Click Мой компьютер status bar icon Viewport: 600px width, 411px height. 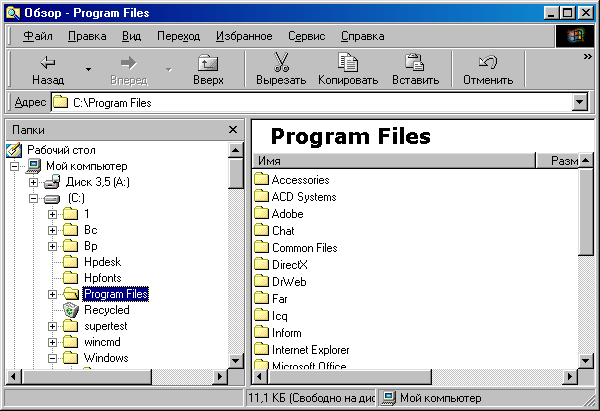click(389, 398)
